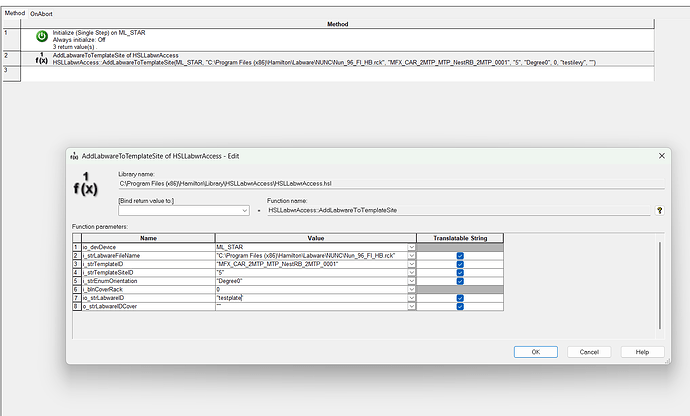This screenshot has width=690, height=416.
Task: Expand the i_strEnumOrientation value dropdown
Action: [410, 281]
